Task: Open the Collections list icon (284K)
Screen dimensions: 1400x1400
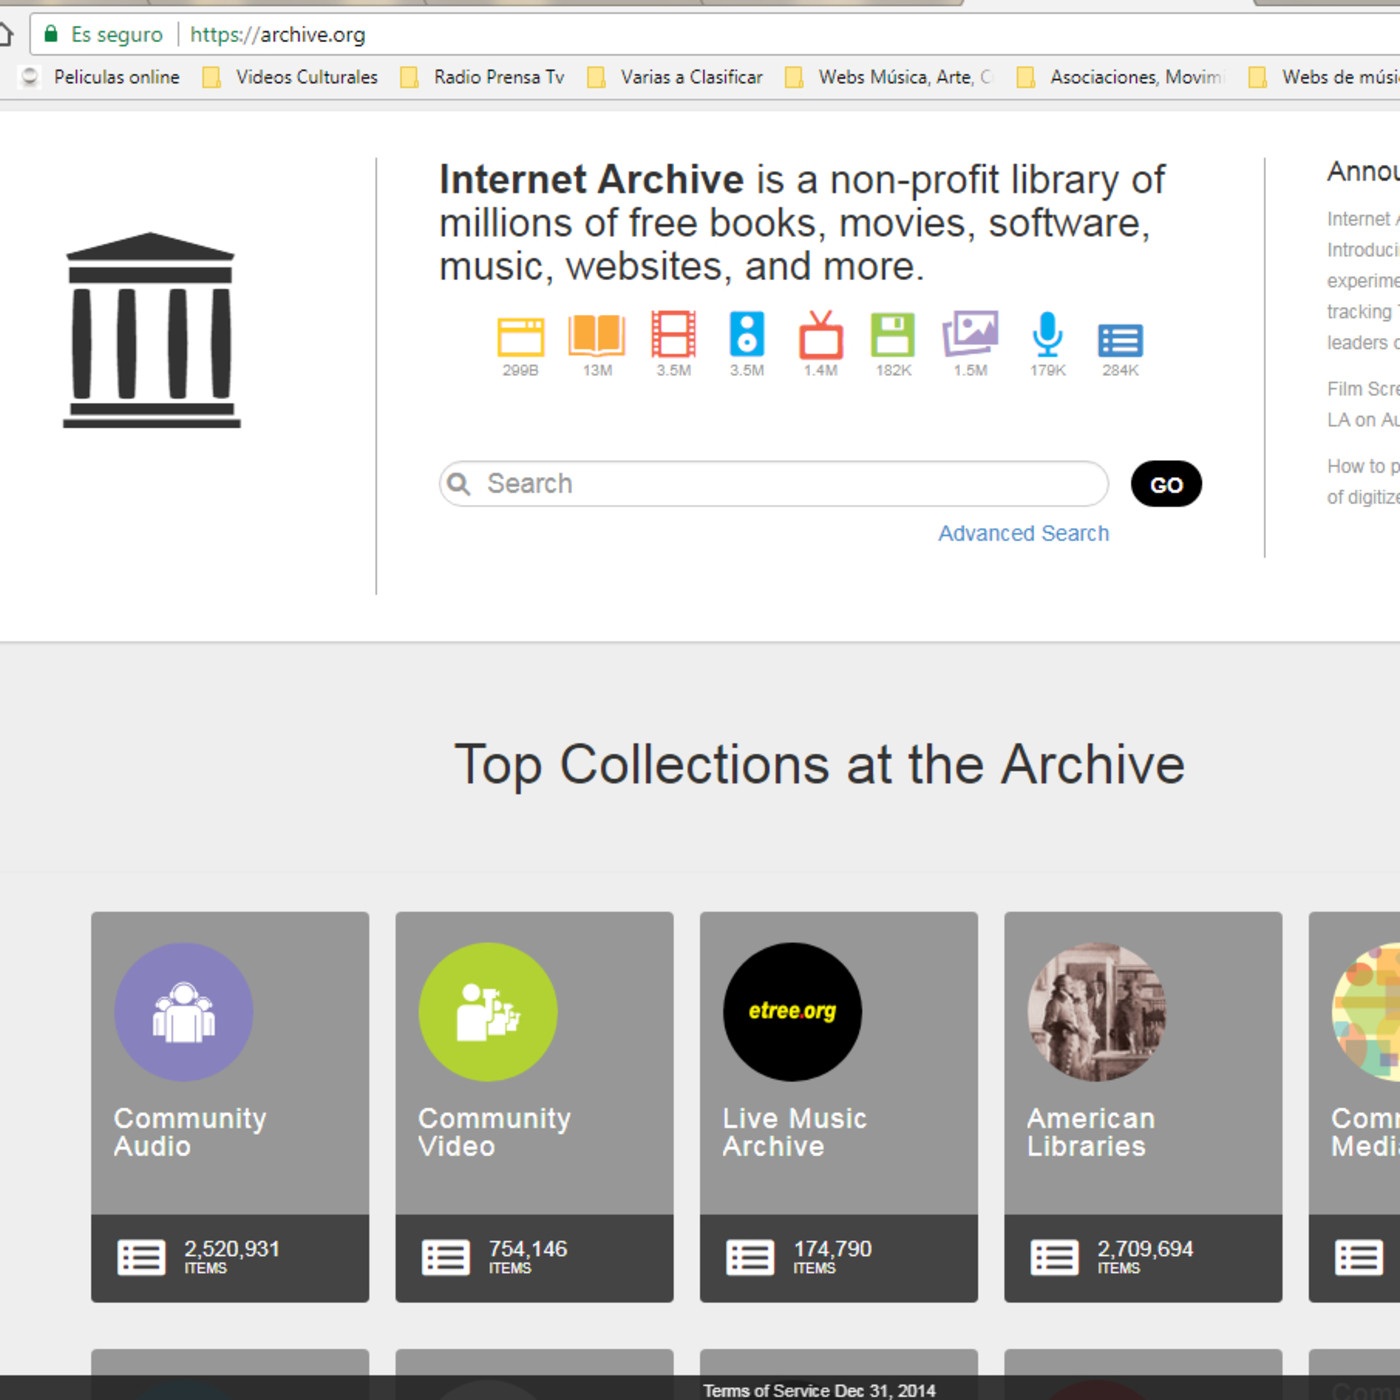Action: 1120,341
